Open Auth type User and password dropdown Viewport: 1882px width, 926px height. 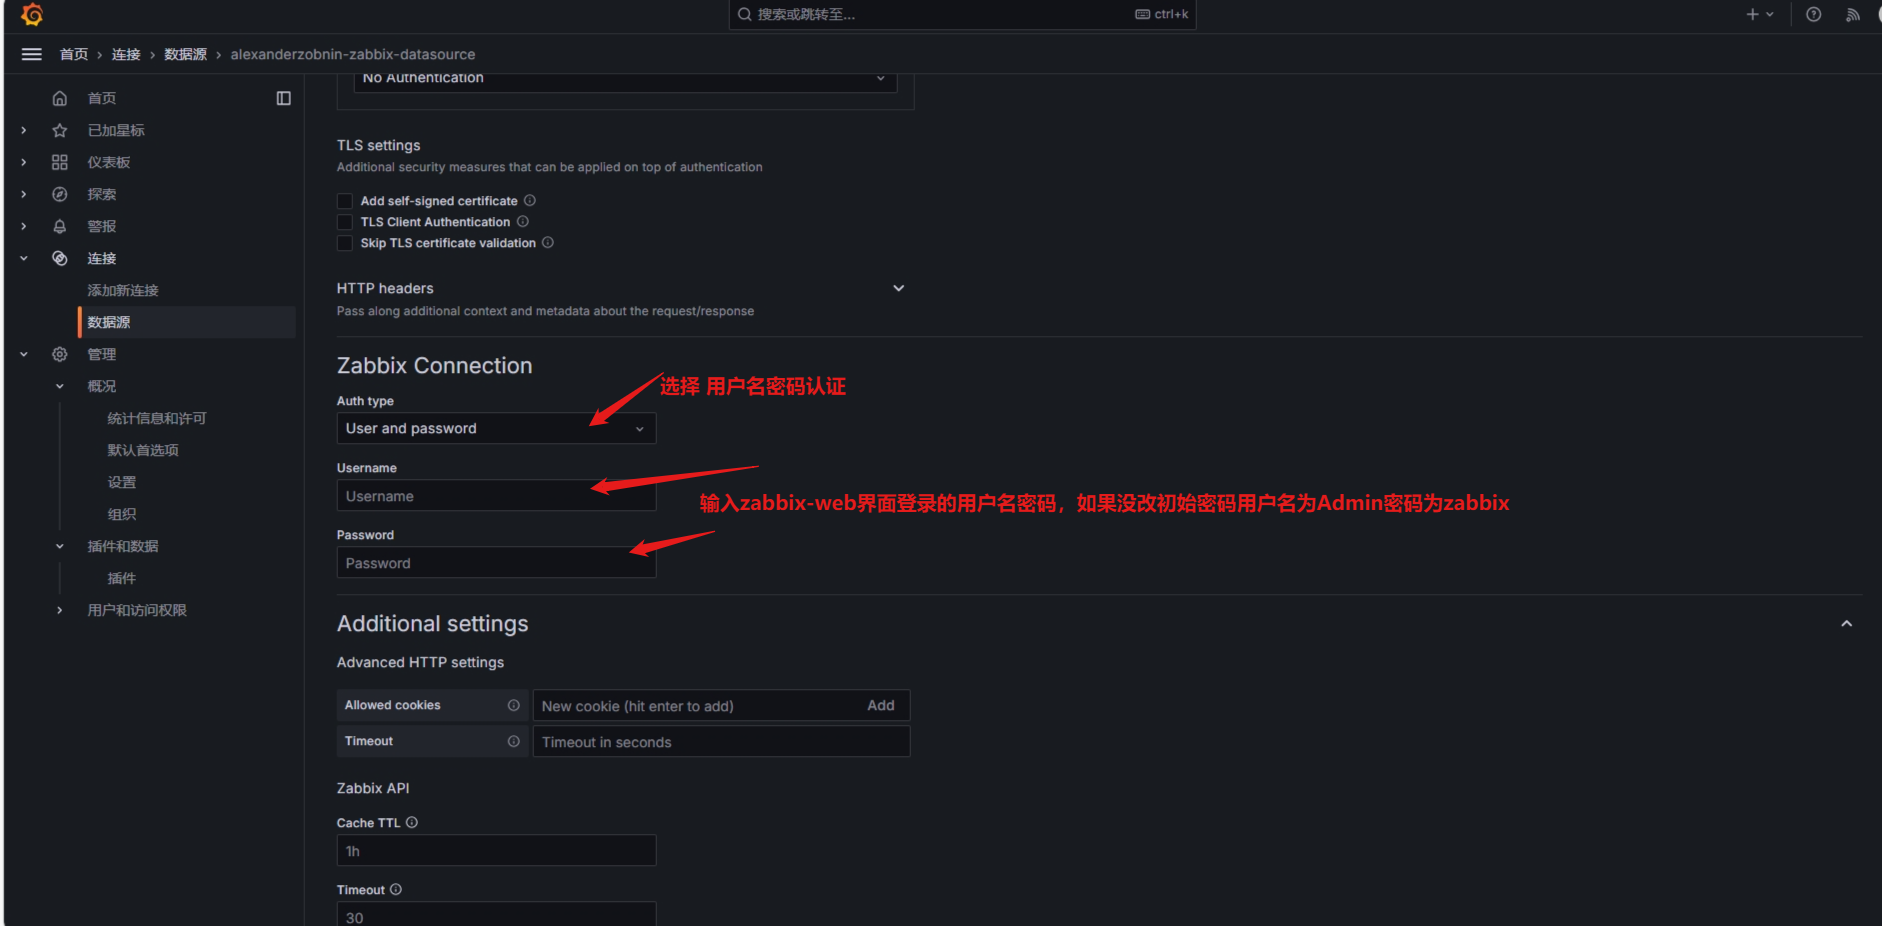496,428
